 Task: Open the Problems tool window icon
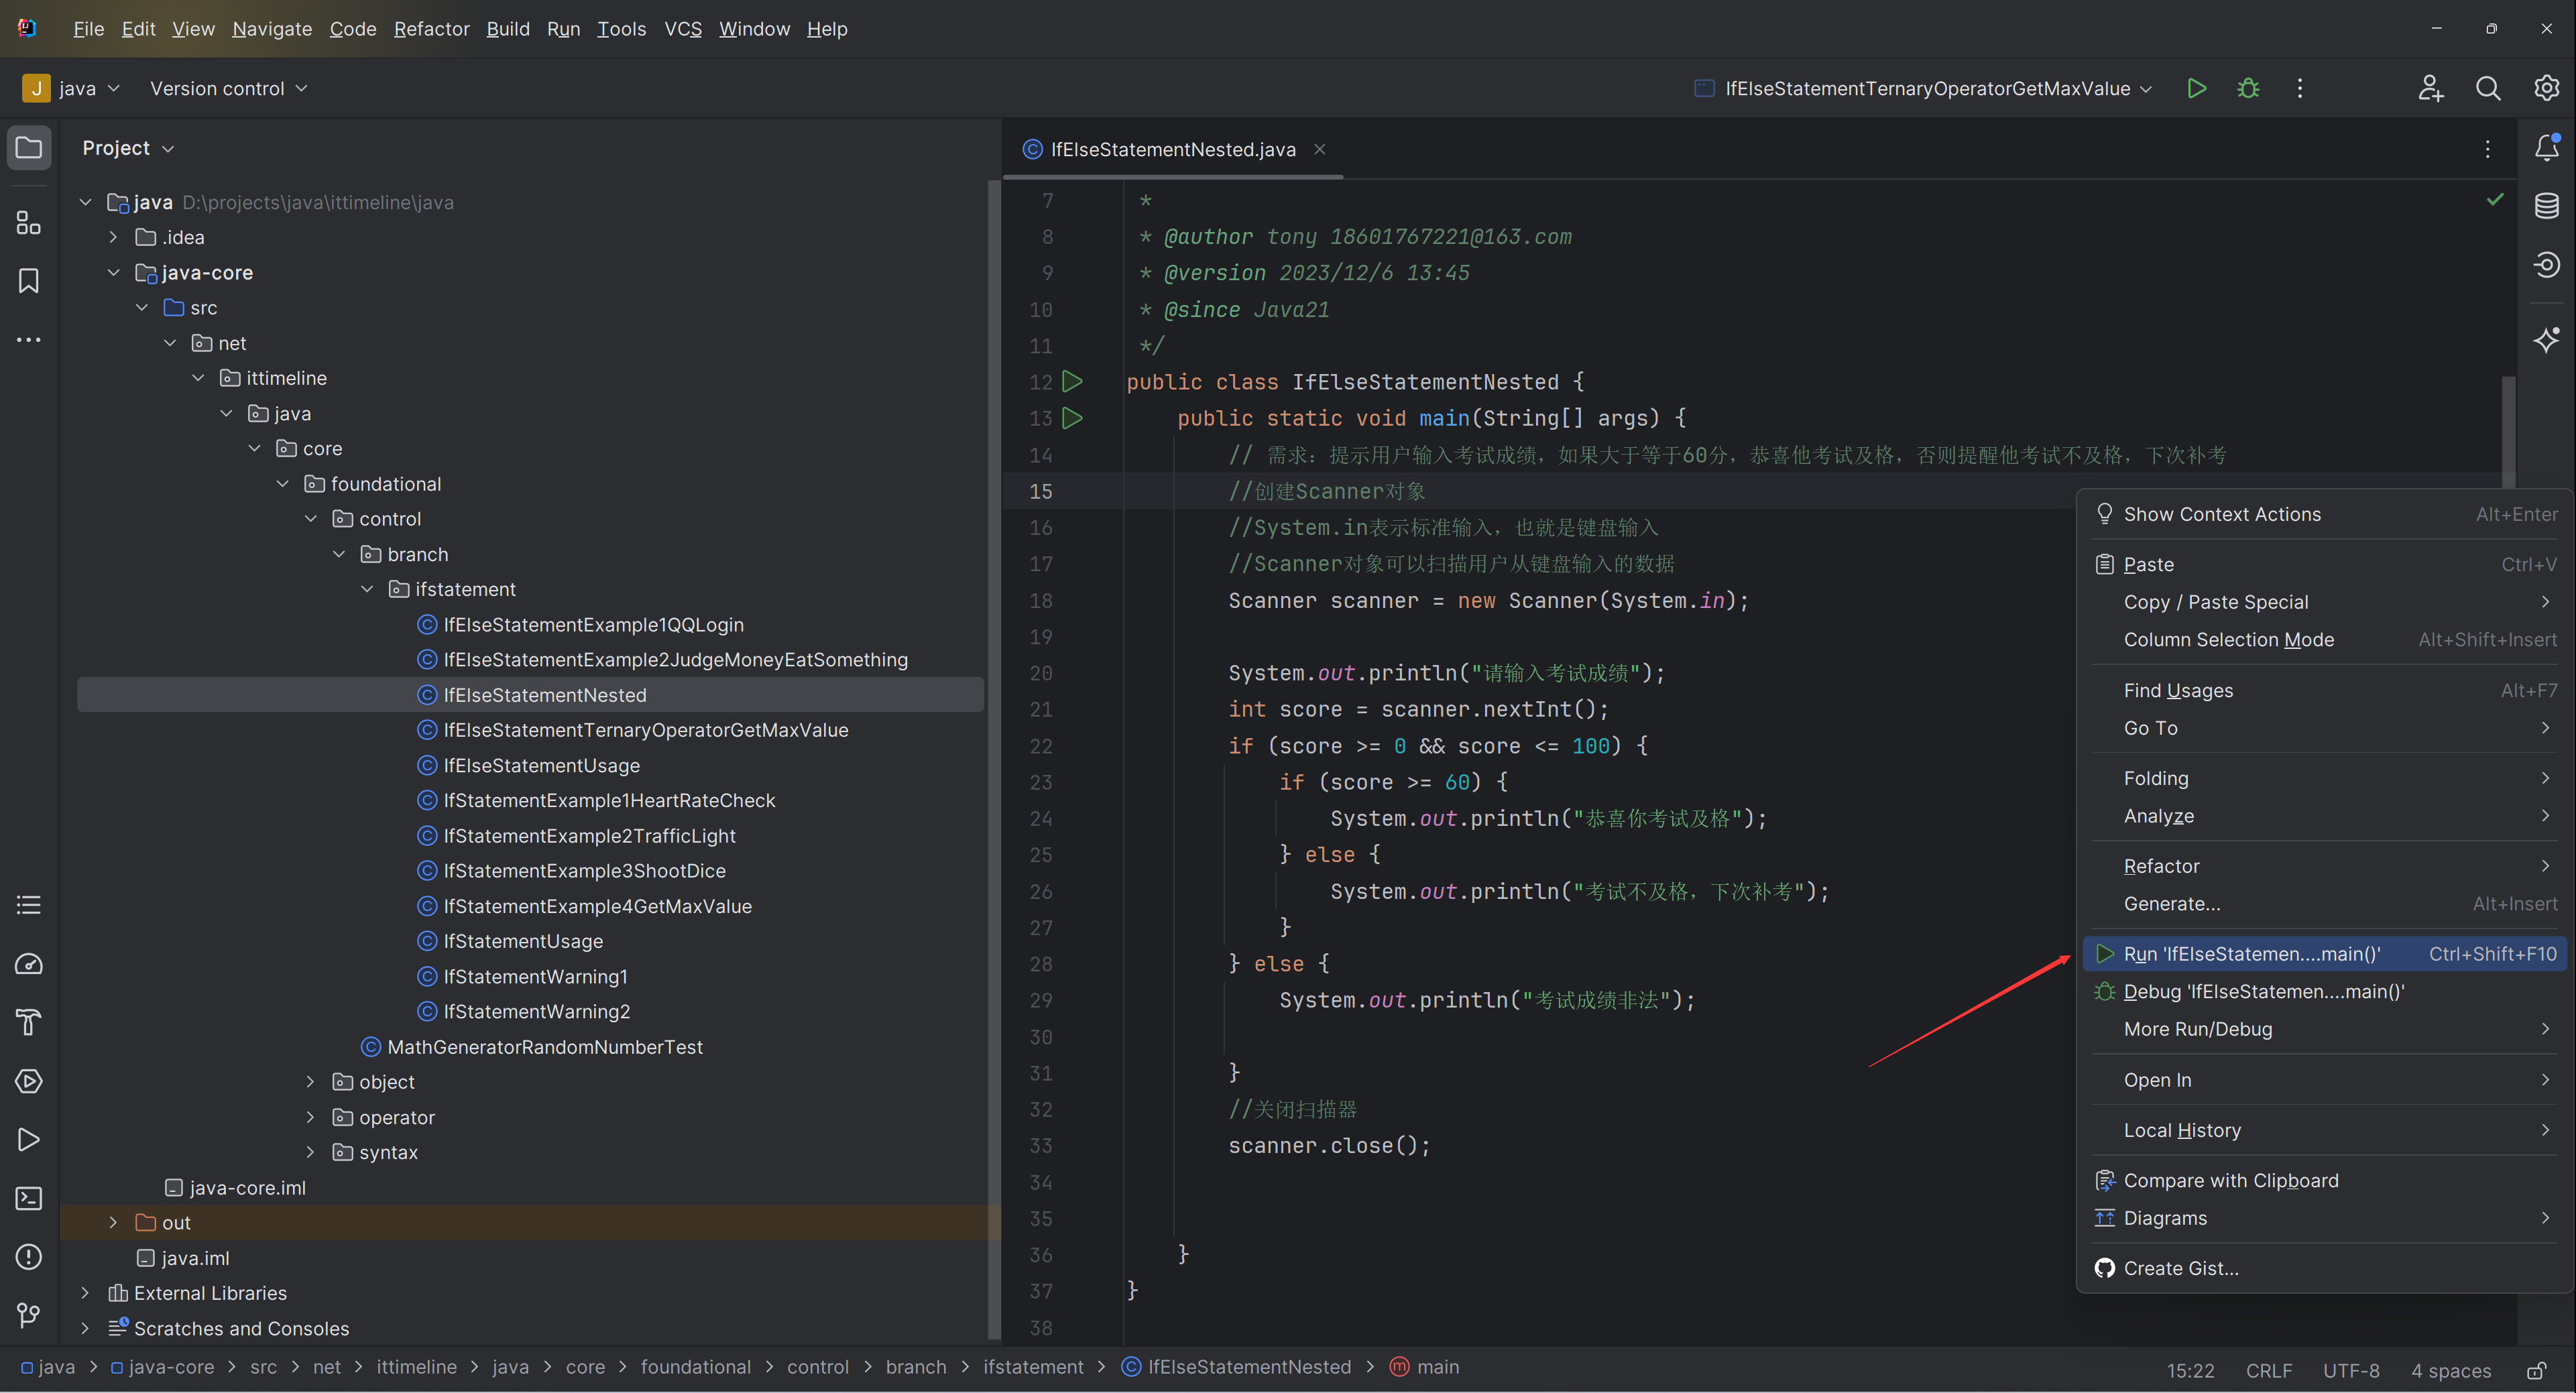coord(29,1257)
